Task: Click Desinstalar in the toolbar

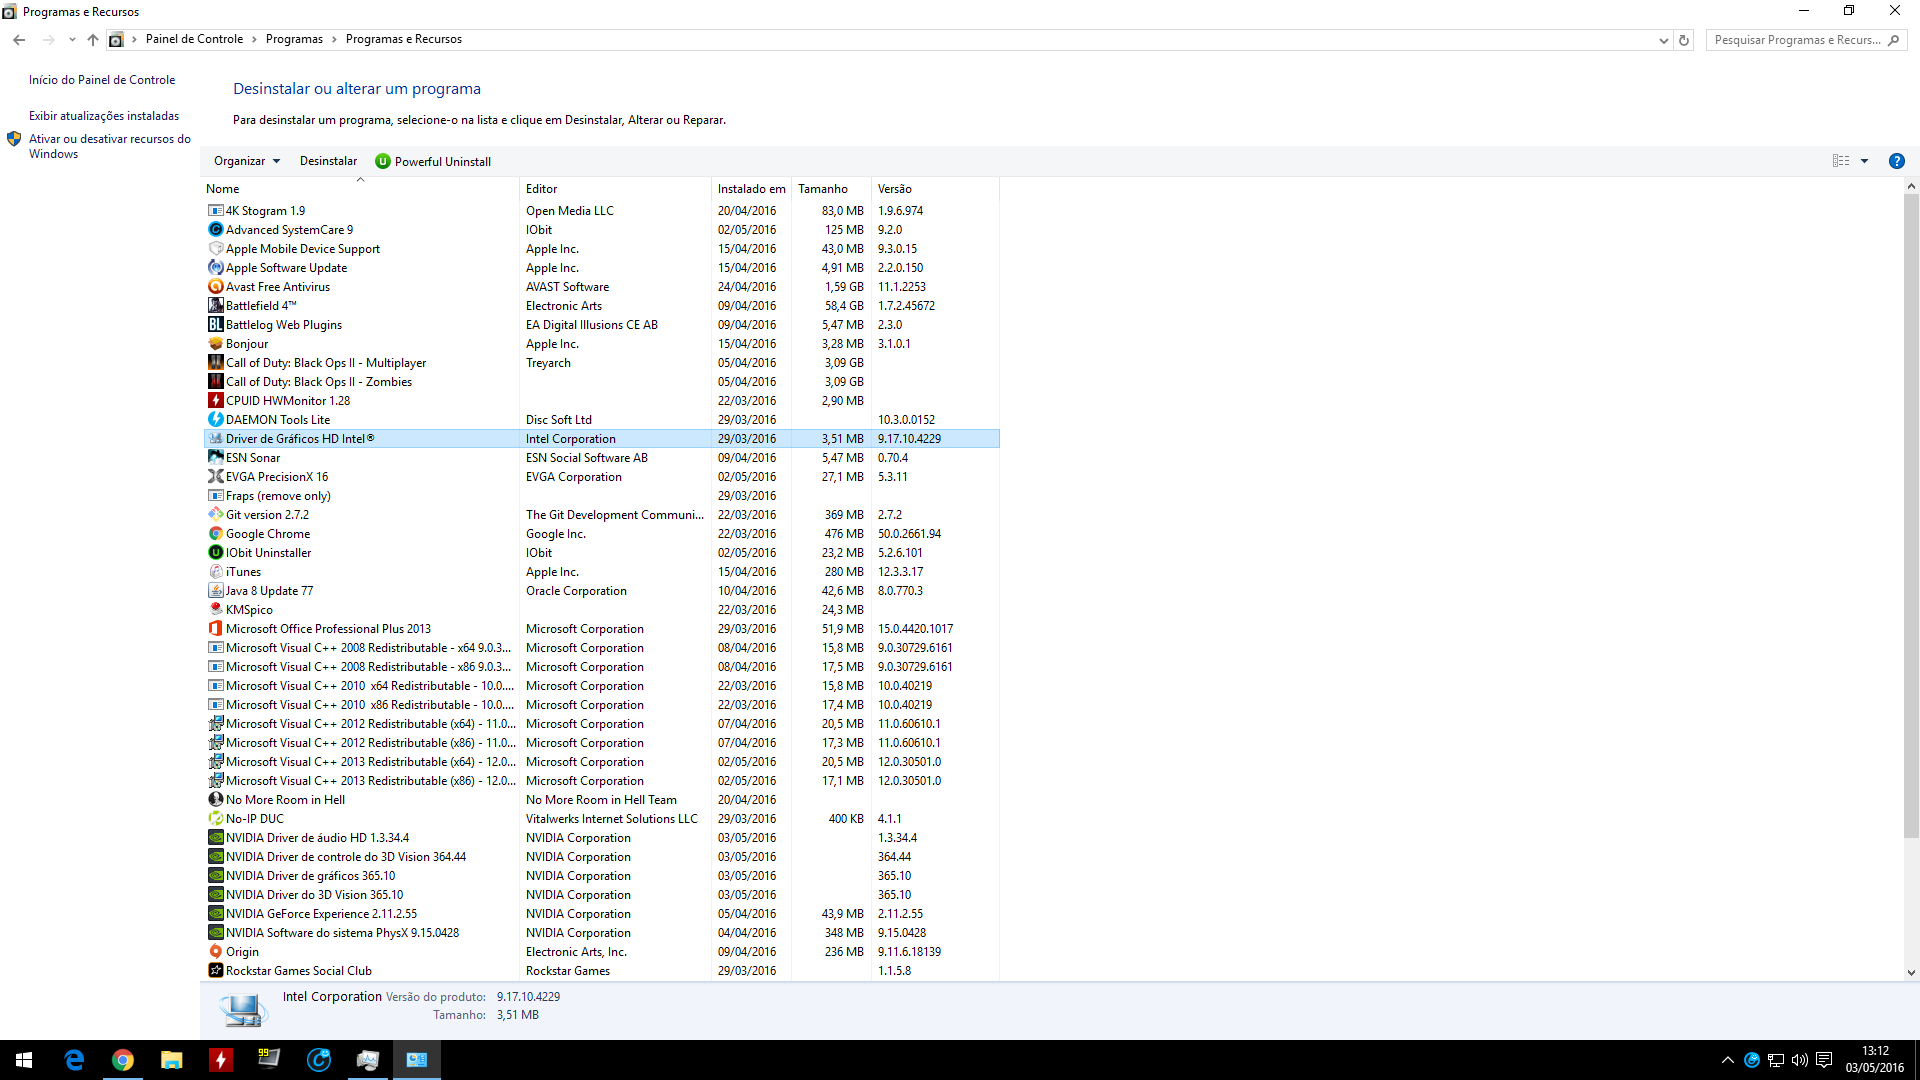Action: [x=328, y=161]
